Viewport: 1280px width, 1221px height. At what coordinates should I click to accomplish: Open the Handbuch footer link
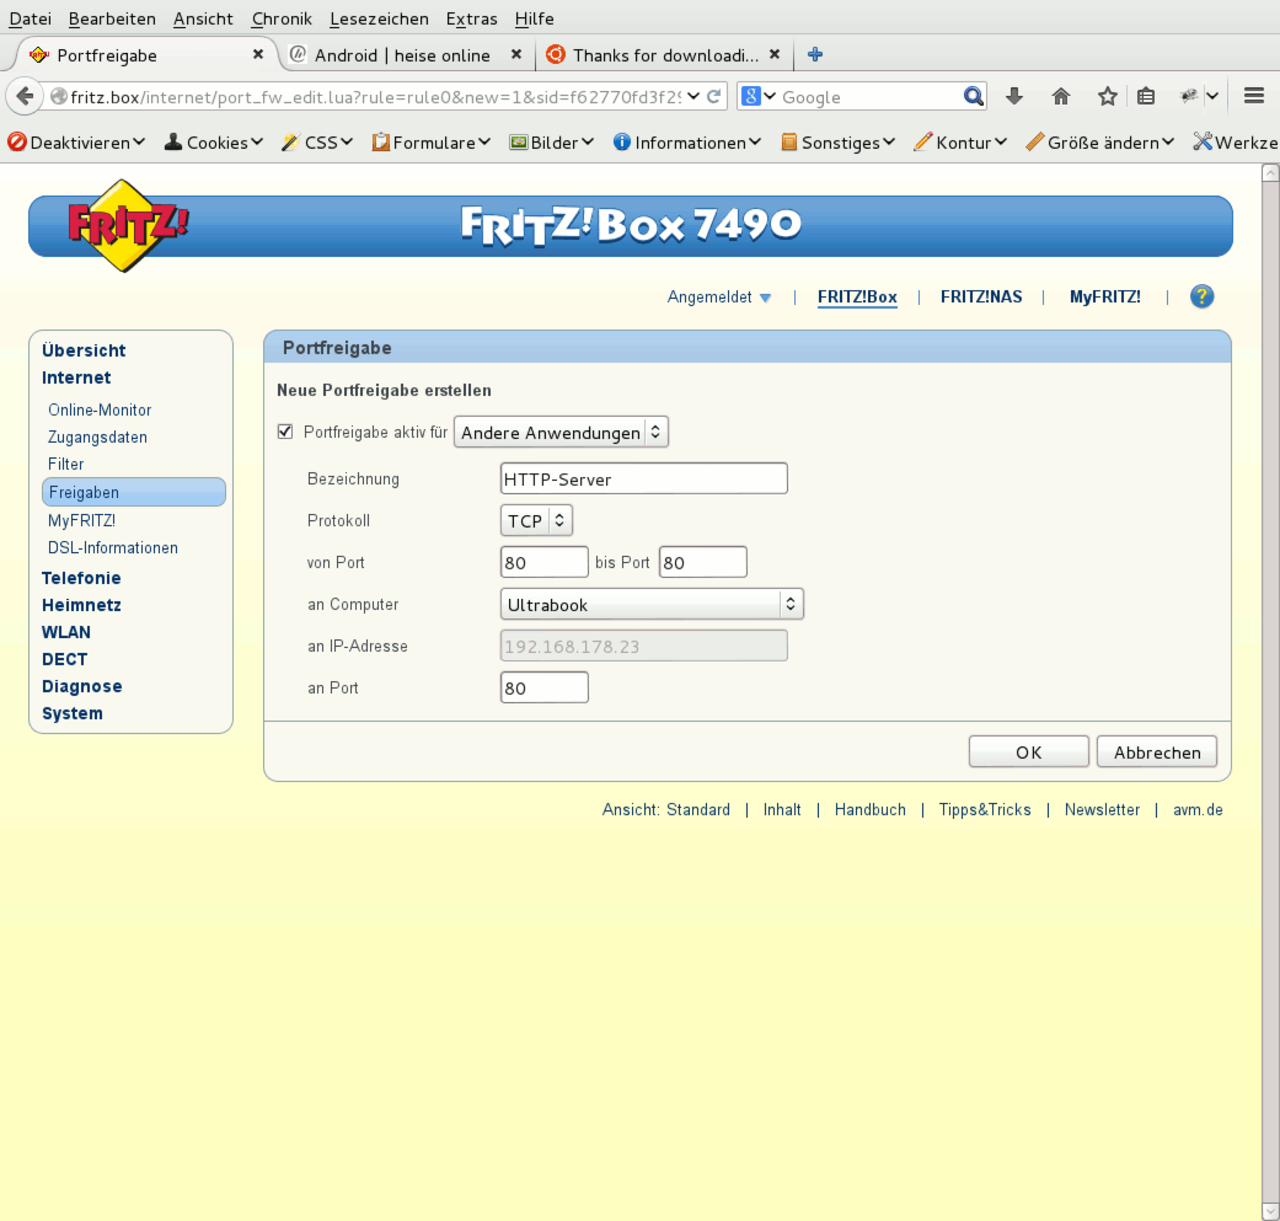point(870,810)
